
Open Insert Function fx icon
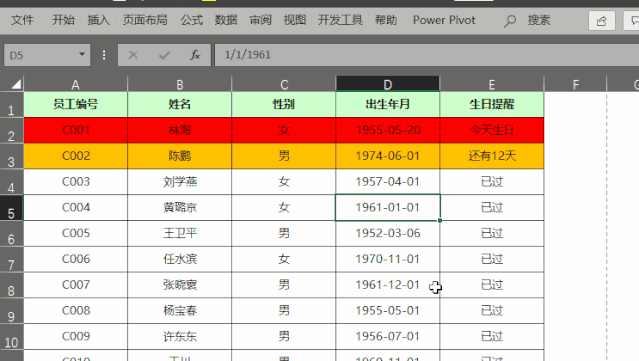point(195,55)
